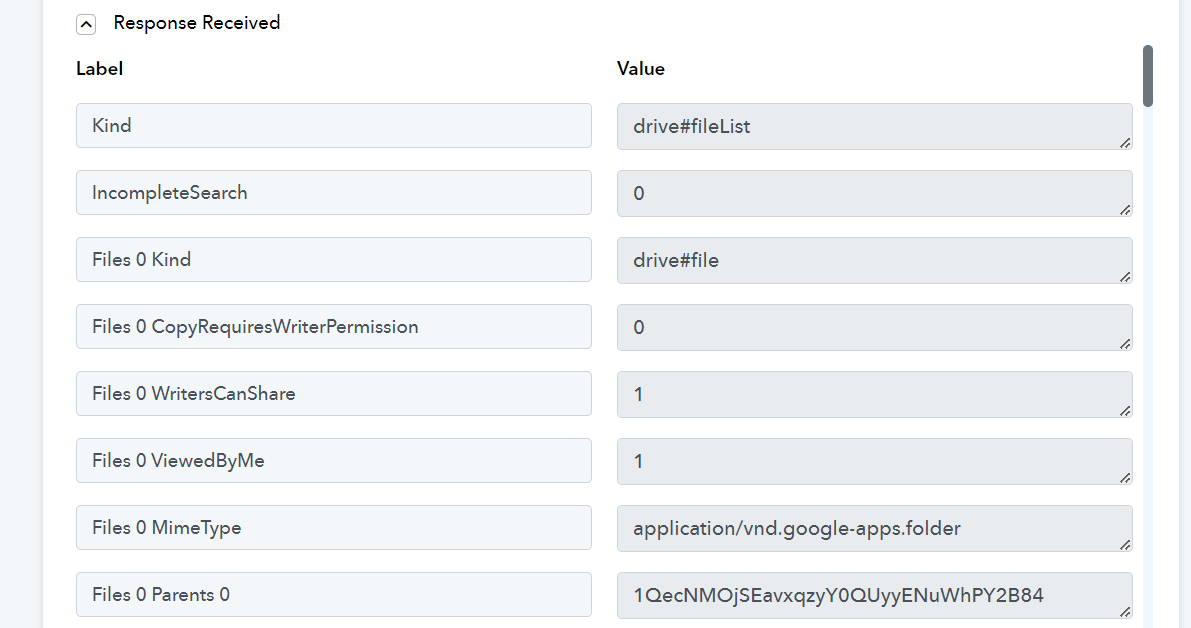Select the Files 0 ViewedByMe label field
This screenshot has width=1191, height=628.
click(333, 460)
